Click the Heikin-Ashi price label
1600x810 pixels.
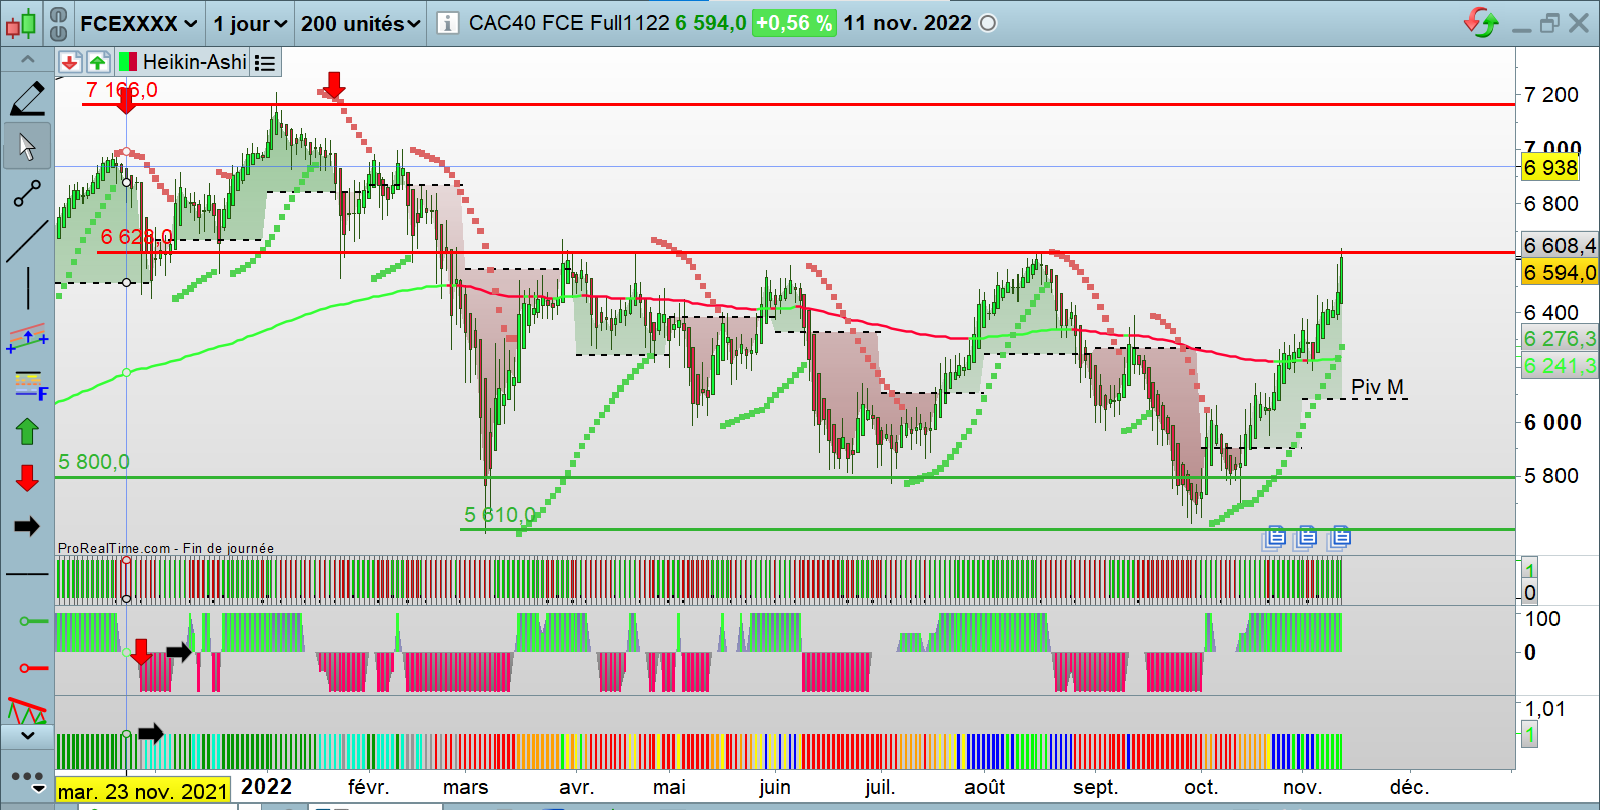pos(194,62)
